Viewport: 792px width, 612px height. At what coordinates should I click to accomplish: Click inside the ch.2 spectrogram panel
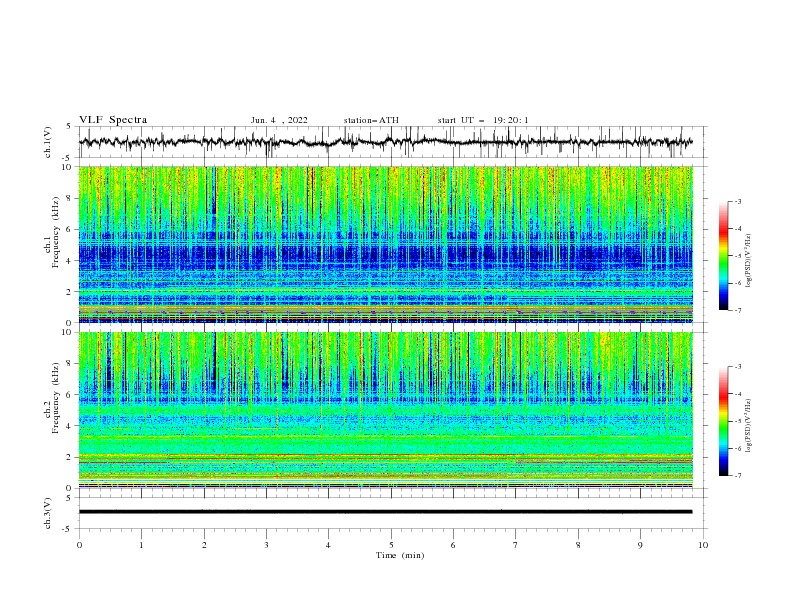pyautogui.click(x=385, y=410)
